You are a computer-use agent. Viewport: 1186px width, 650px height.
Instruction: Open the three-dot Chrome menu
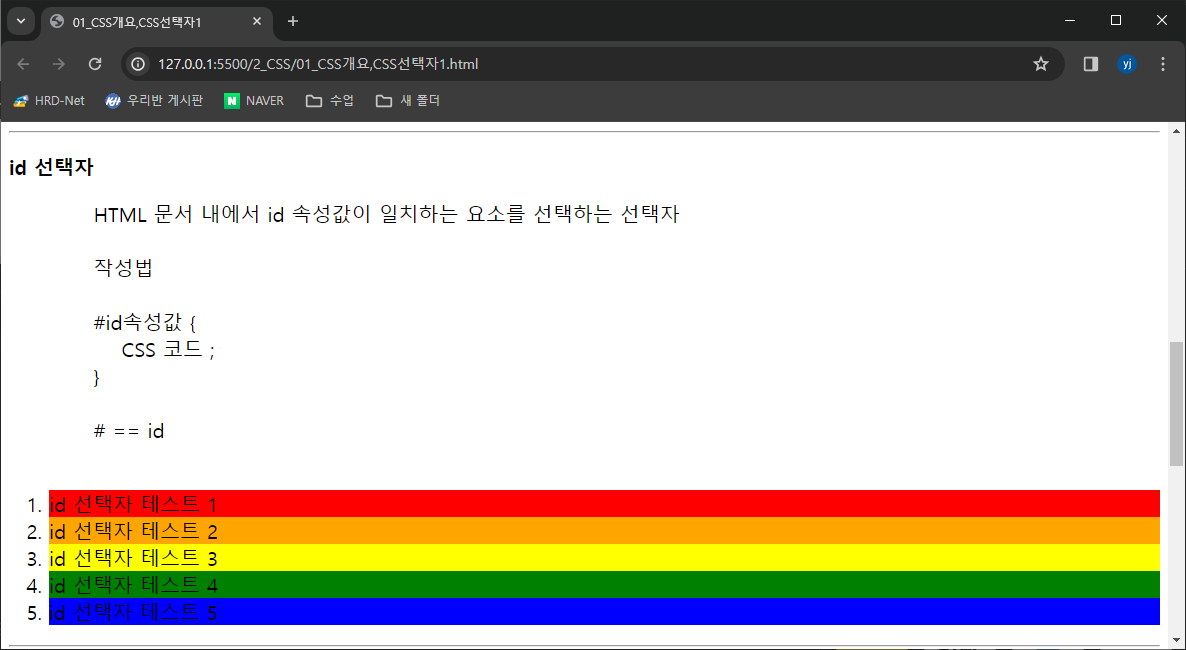pos(1162,63)
